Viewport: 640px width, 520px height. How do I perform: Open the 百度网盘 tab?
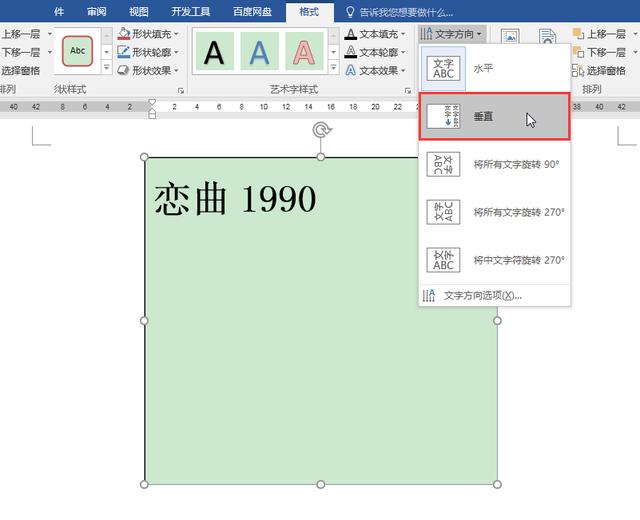click(252, 11)
